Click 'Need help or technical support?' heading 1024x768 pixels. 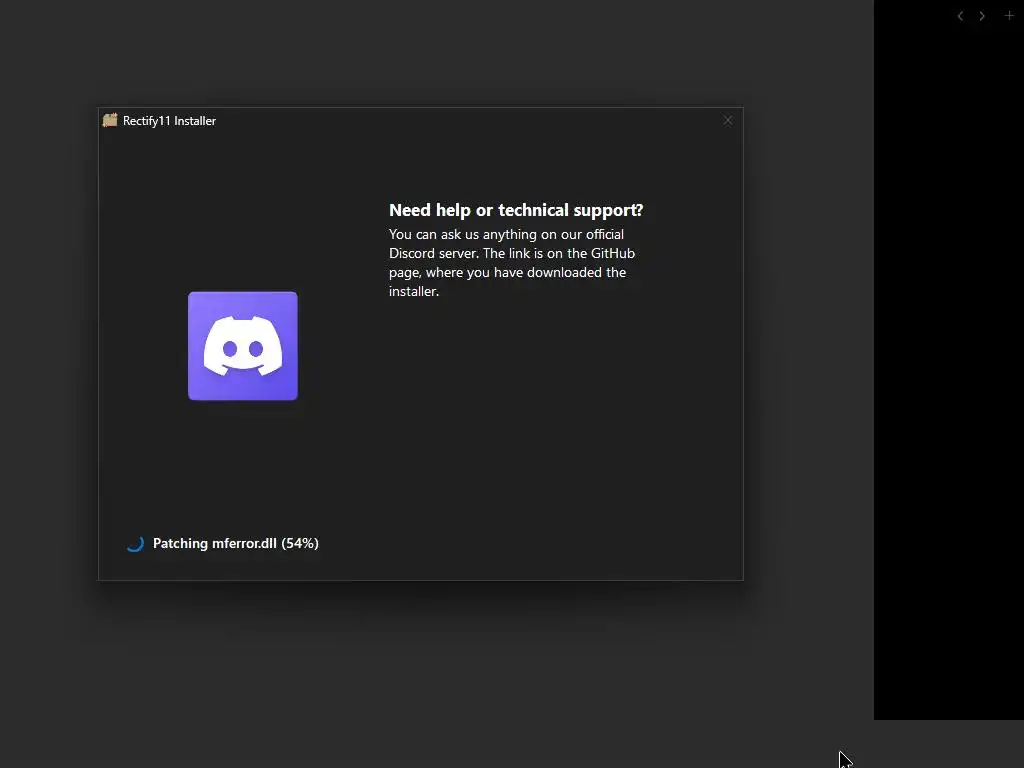(516, 210)
